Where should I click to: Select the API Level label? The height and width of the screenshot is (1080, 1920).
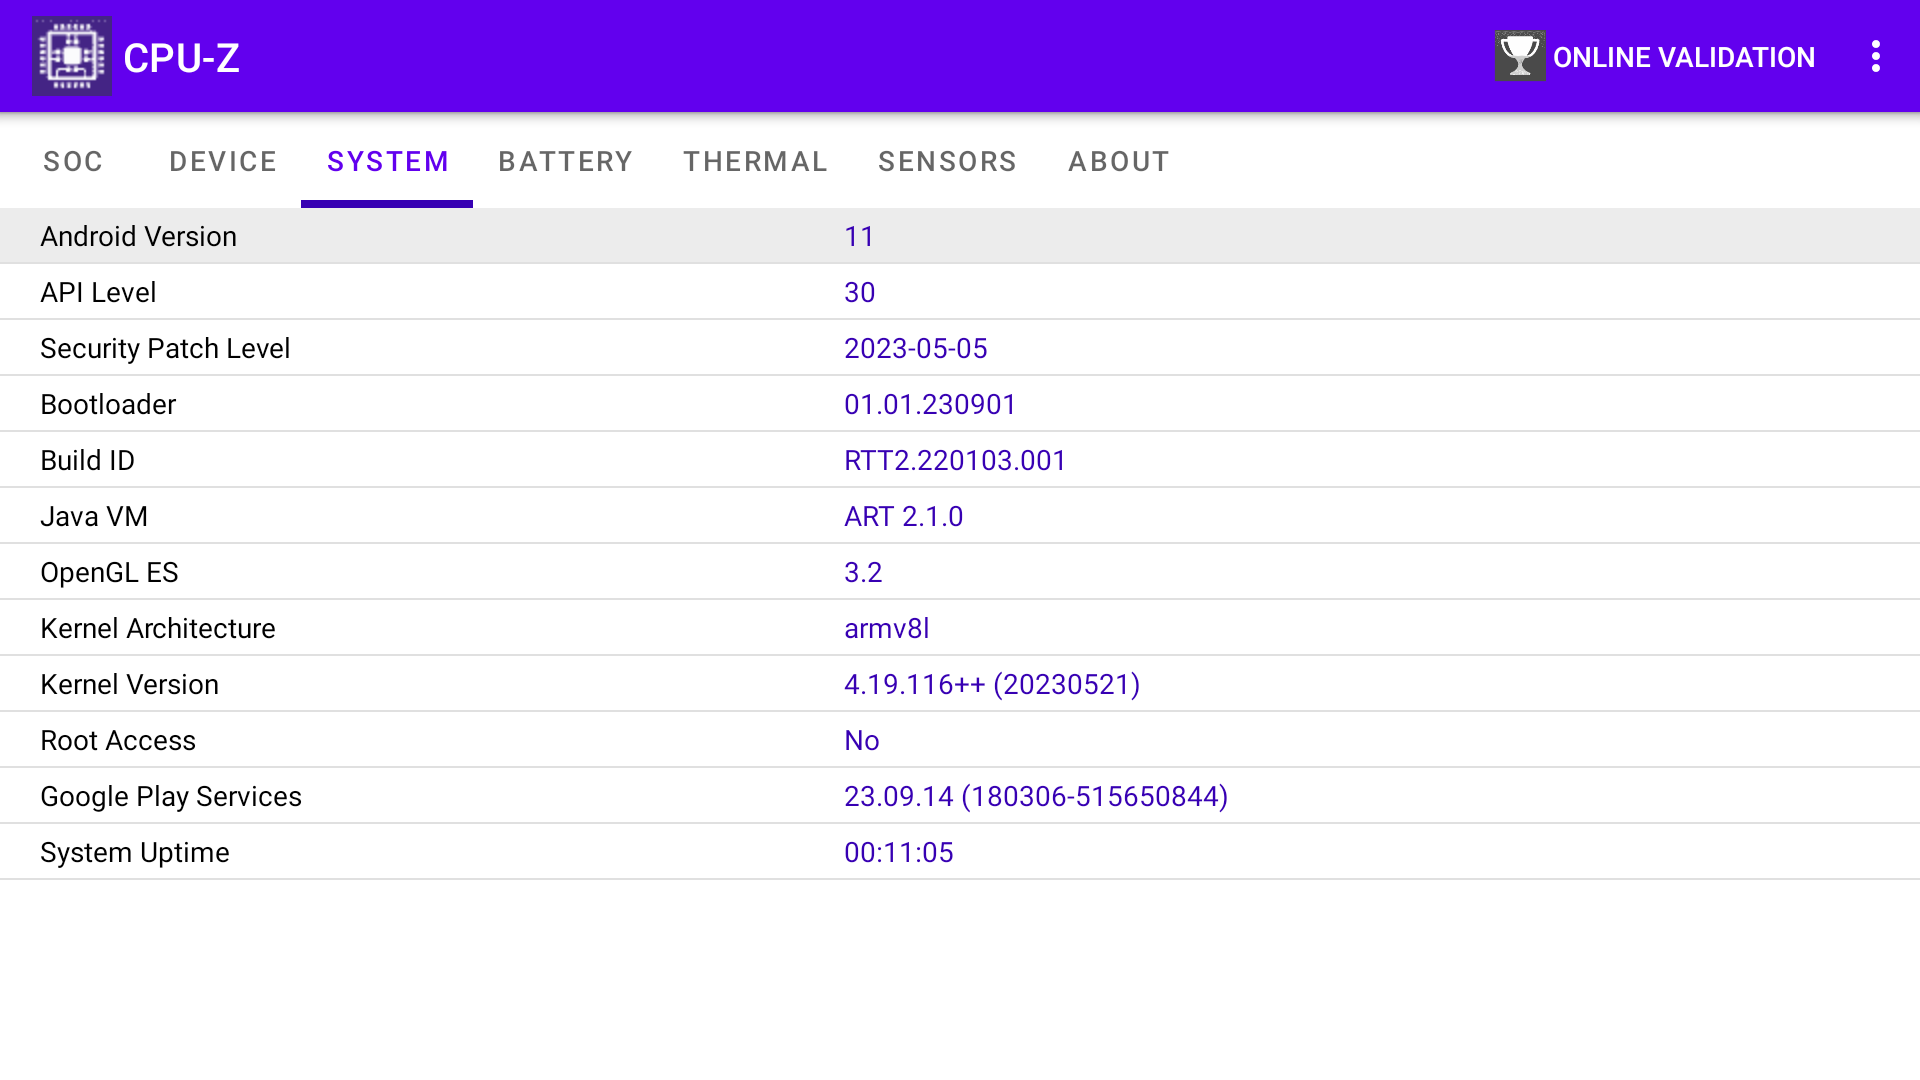(98, 292)
